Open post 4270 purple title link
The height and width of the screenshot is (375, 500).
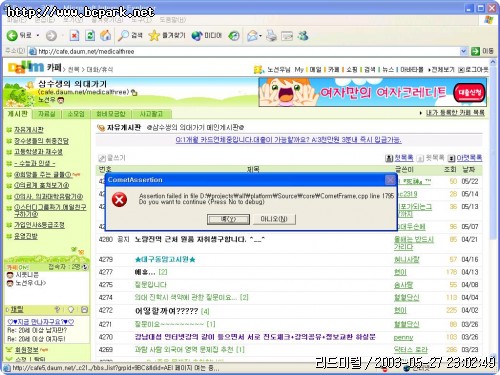point(255,337)
